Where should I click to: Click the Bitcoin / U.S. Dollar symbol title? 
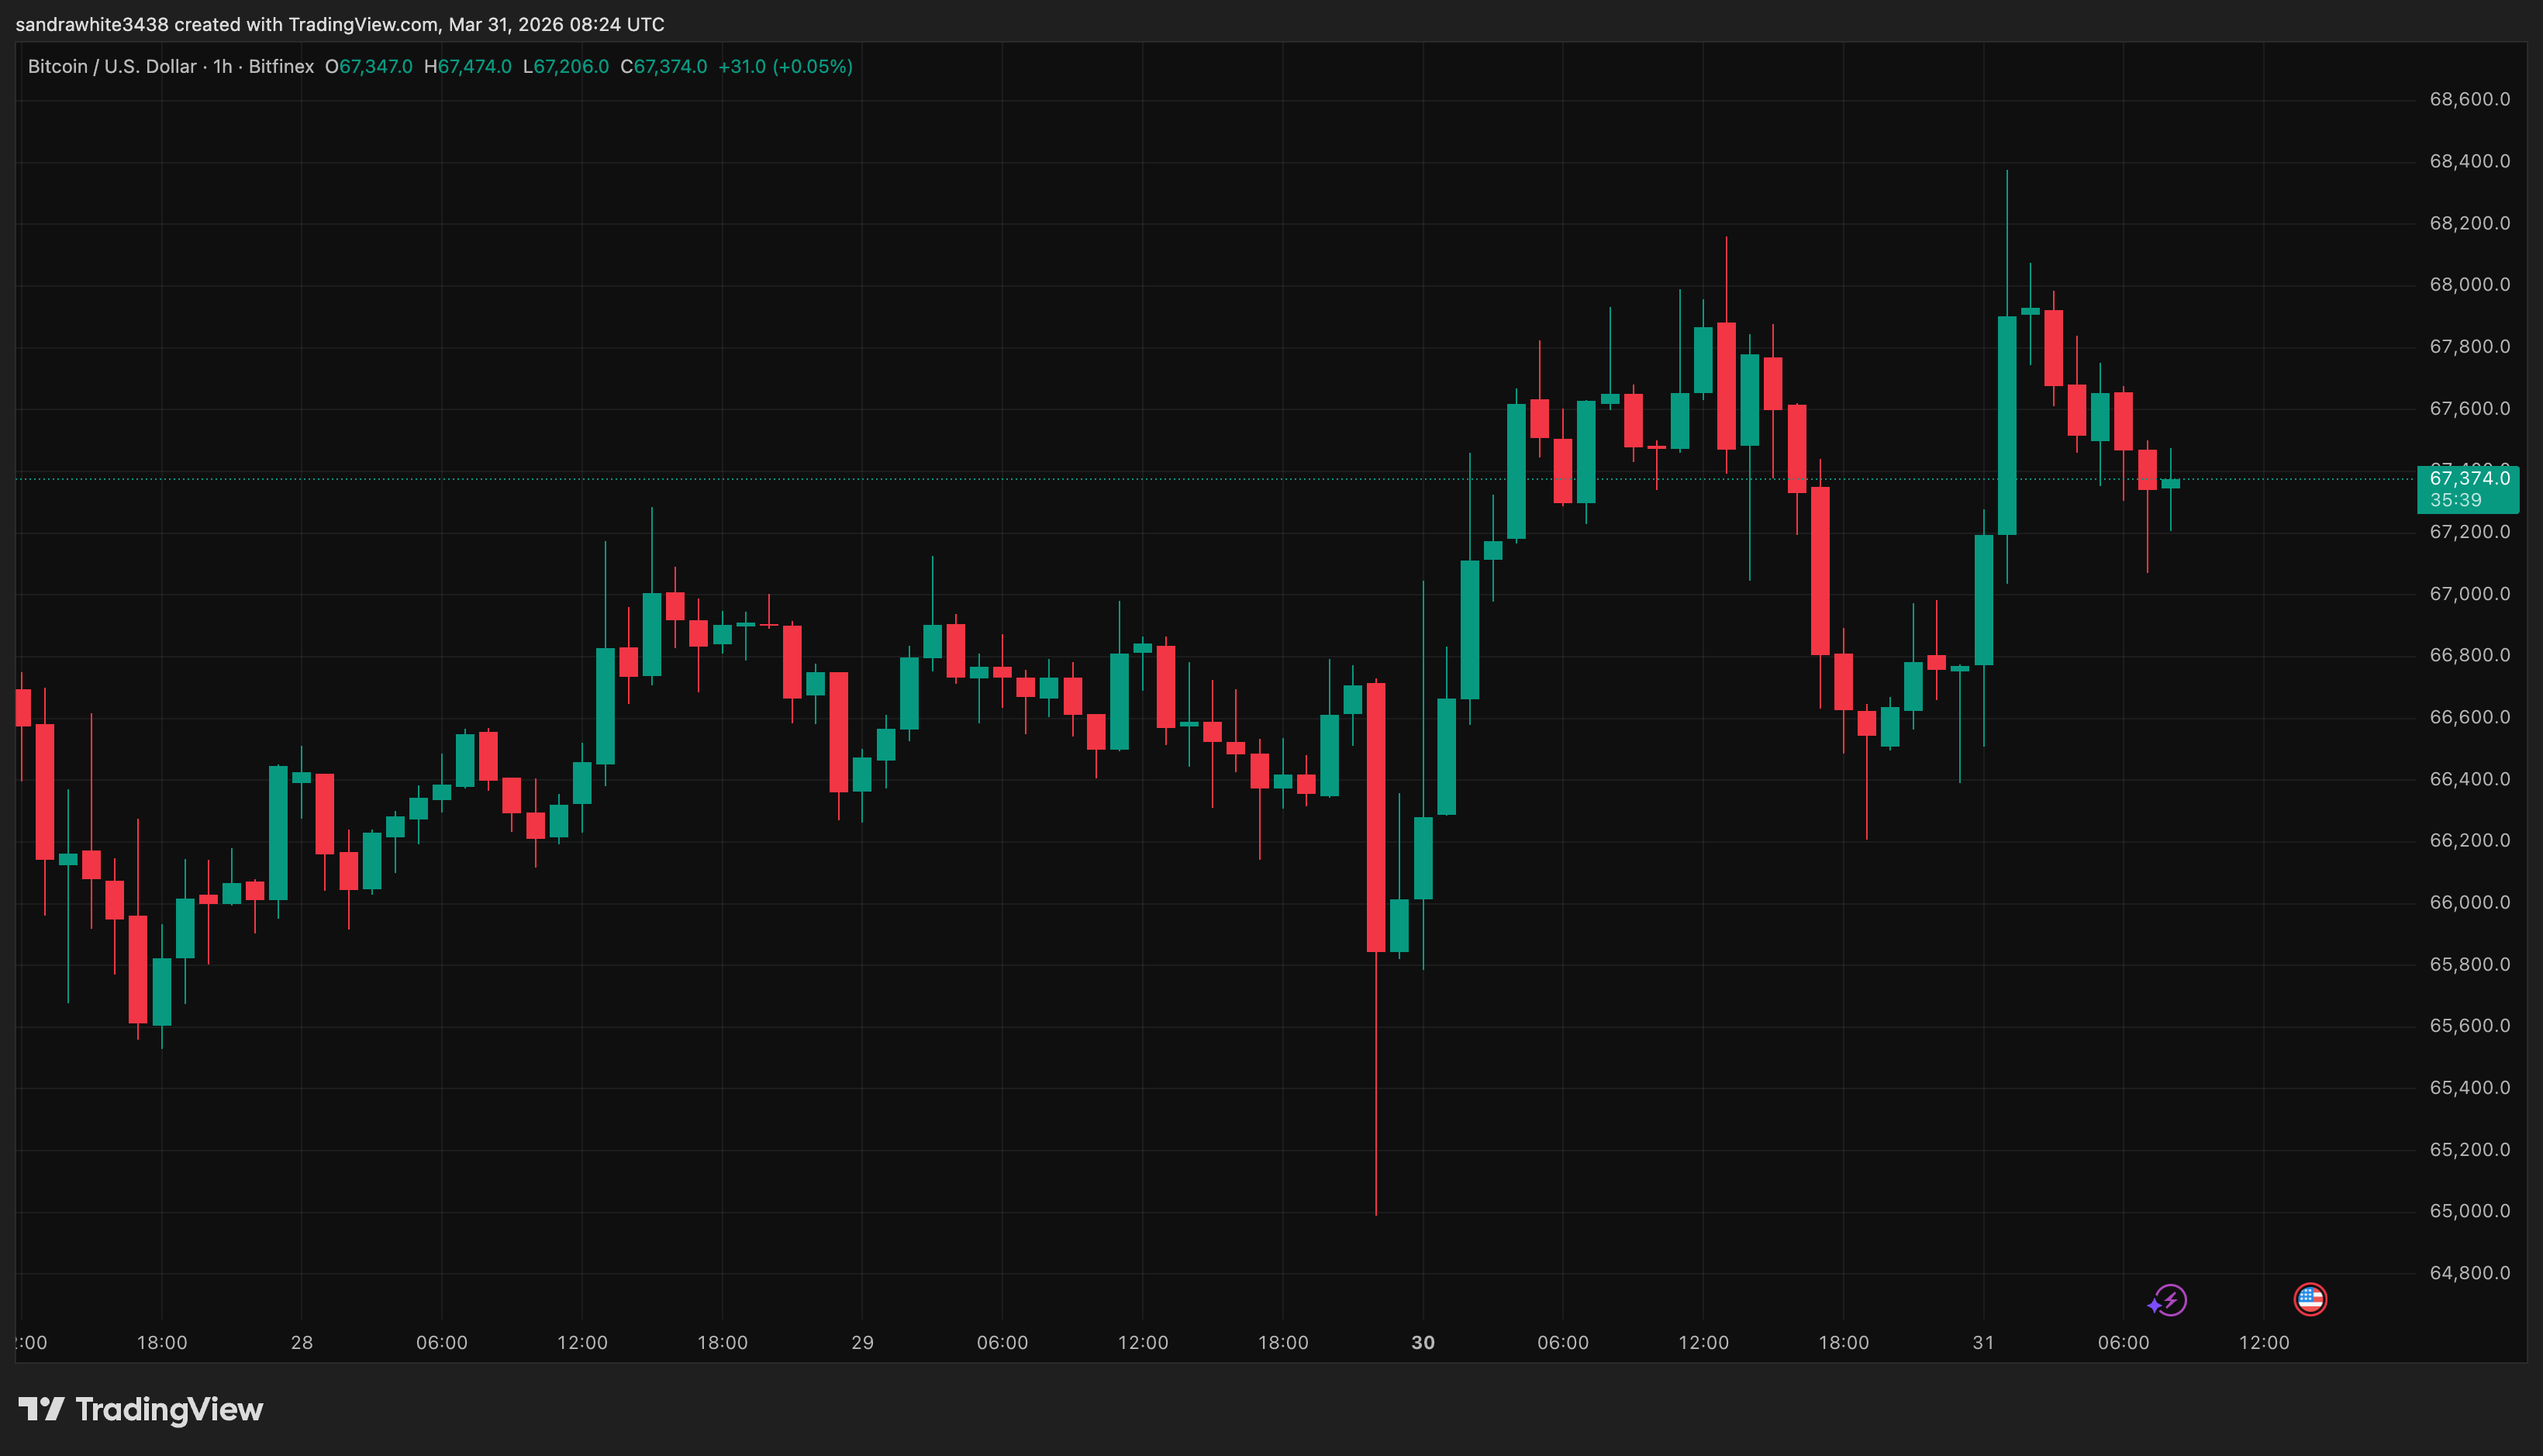coord(112,67)
